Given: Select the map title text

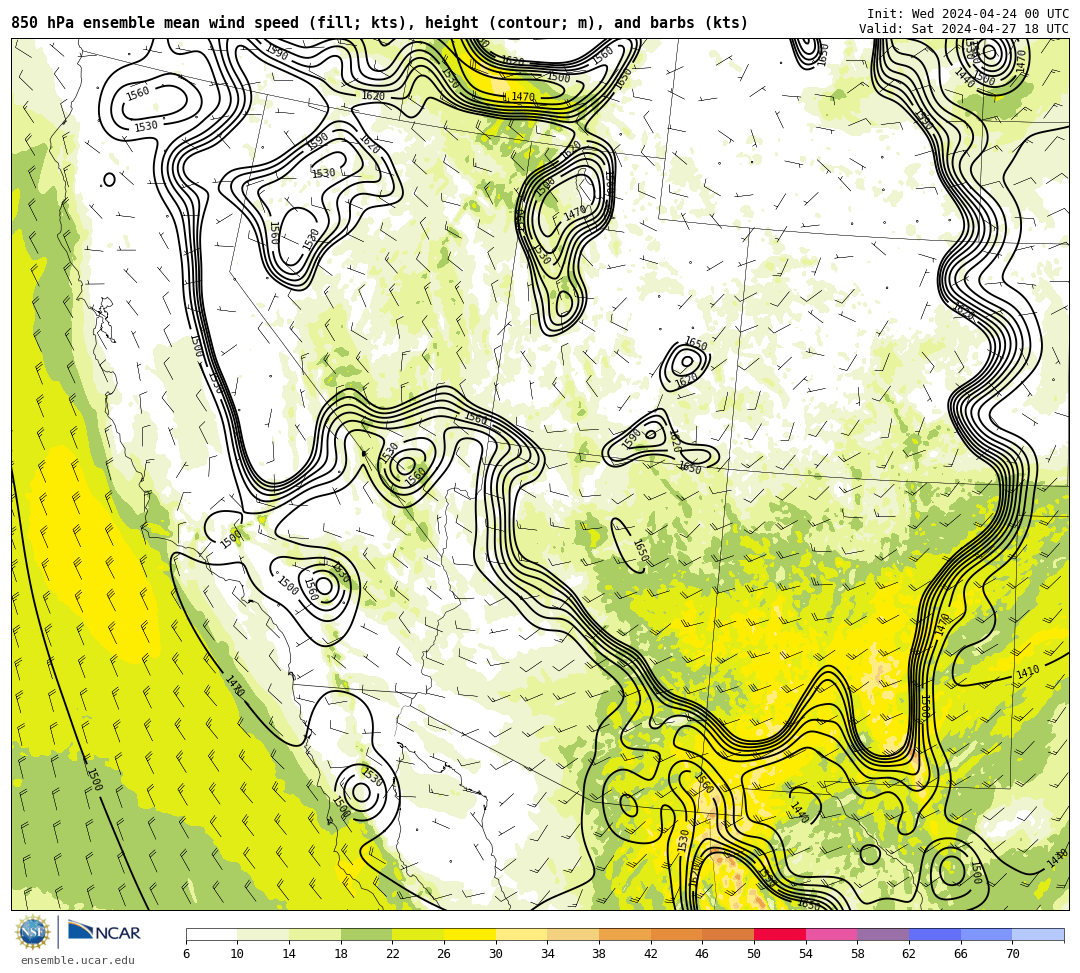Looking at the screenshot, I should pyautogui.click(x=380, y=23).
